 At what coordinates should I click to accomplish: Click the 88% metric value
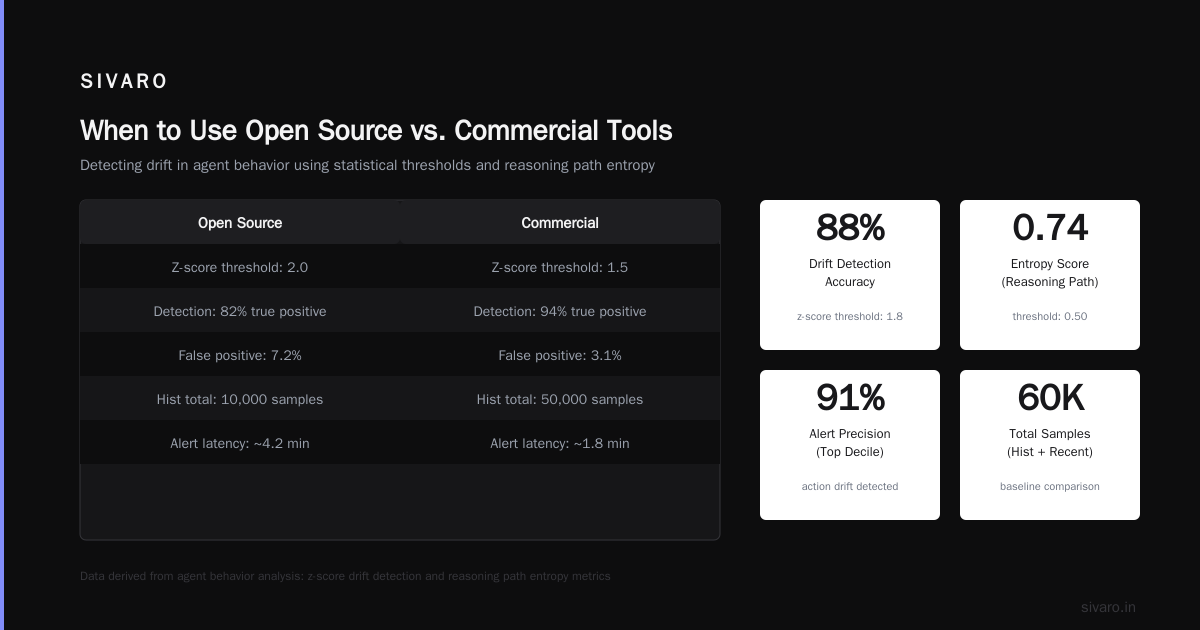click(x=850, y=228)
